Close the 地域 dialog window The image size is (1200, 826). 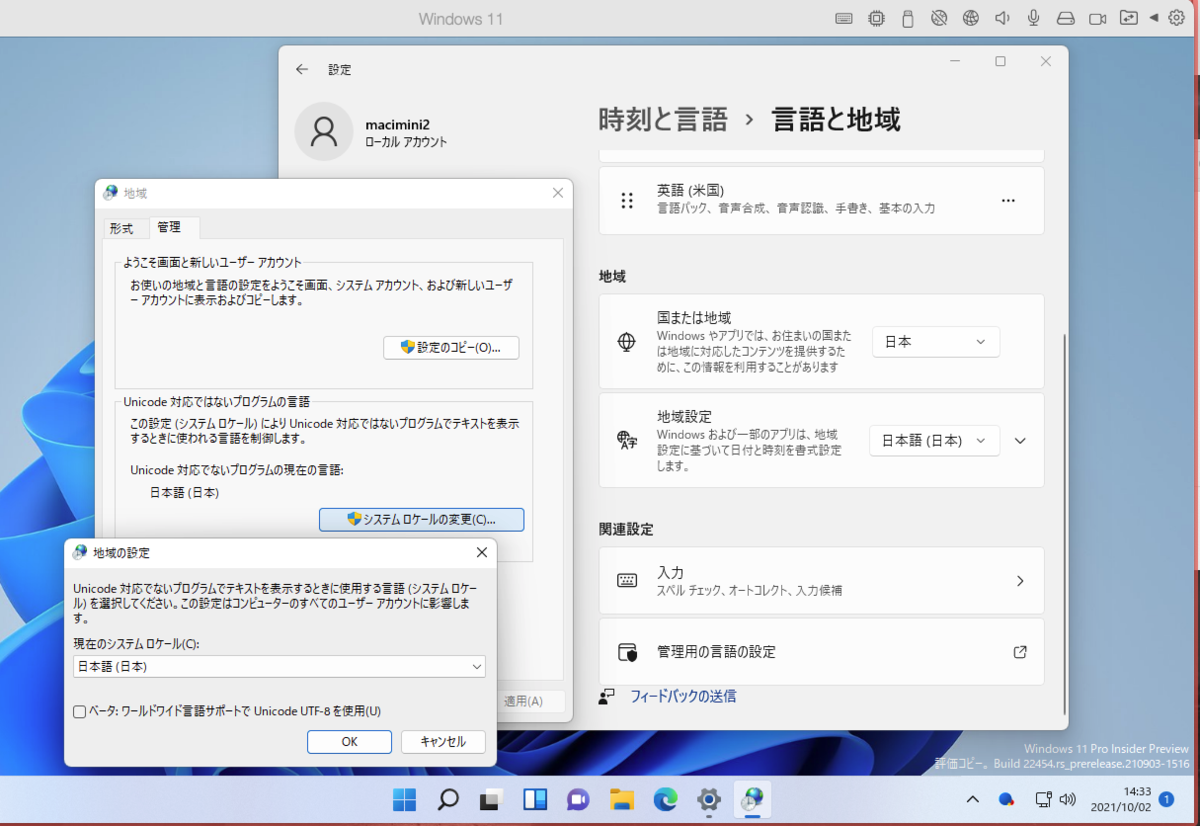(557, 193)
